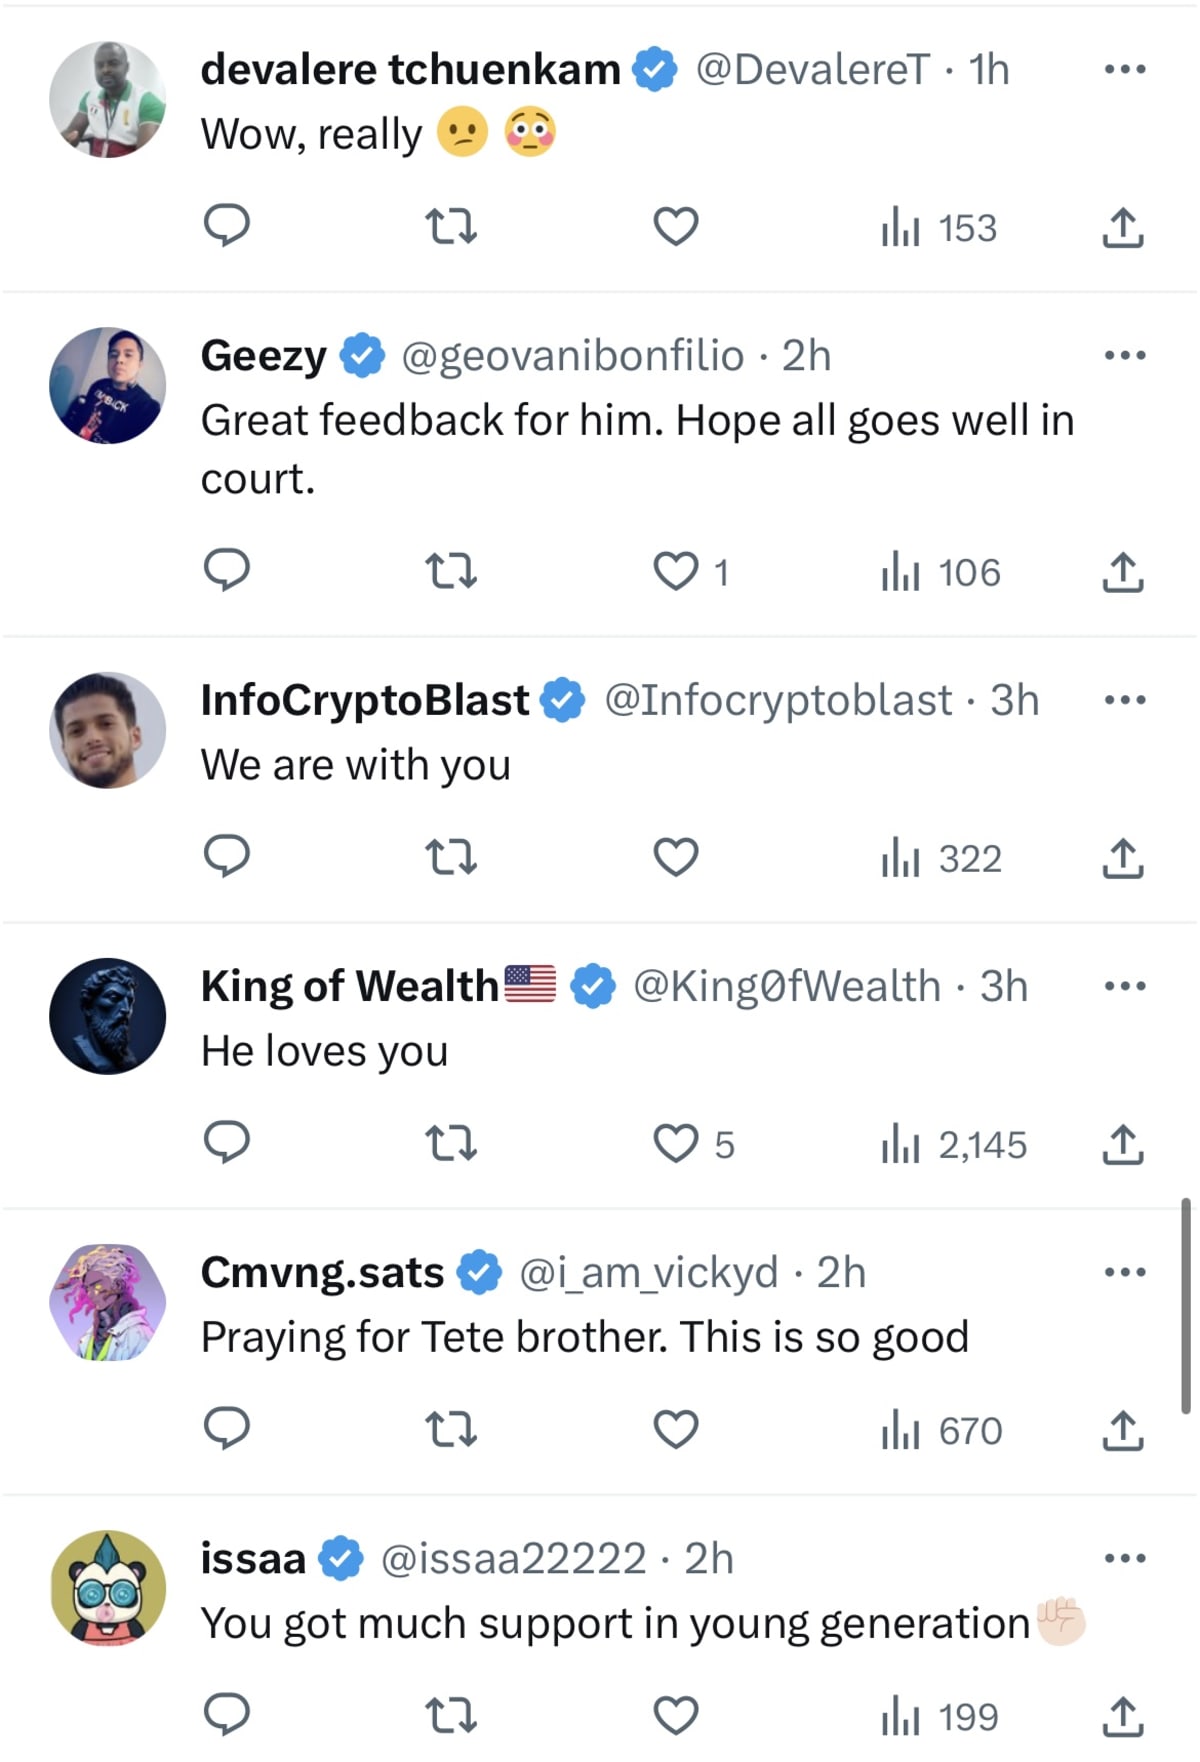Open more options menu on InfoCryptoBlast's tweet
The width and height of the screenshot is (1200, 1762).
pos(1125,700)
